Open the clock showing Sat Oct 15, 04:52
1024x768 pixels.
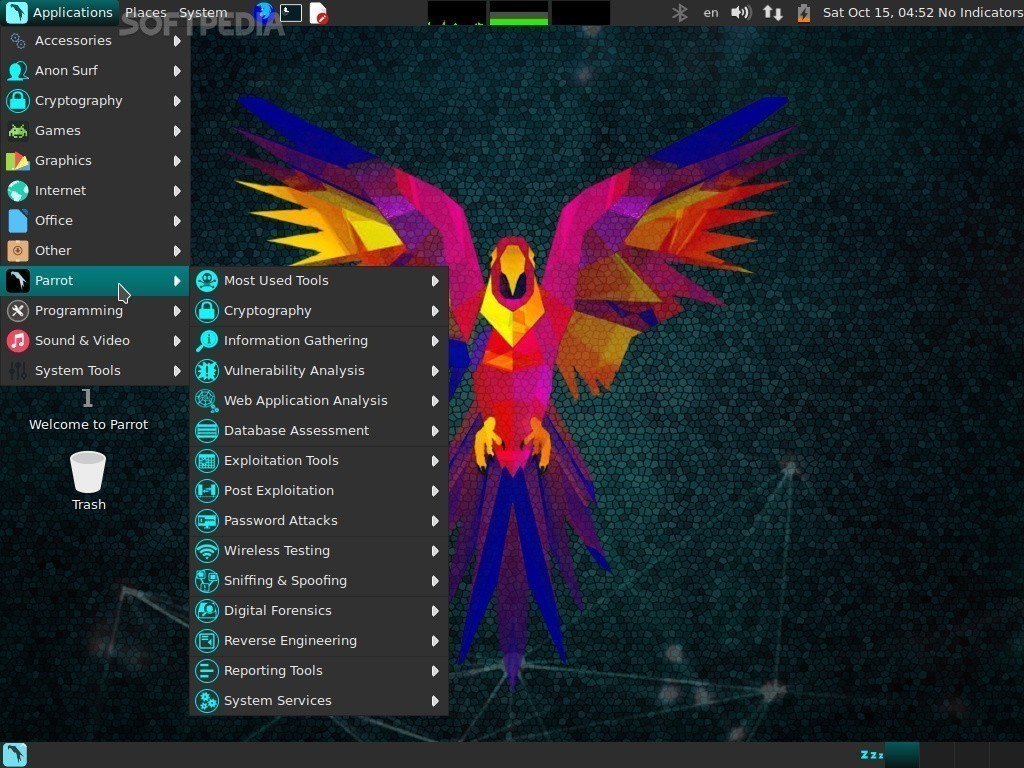pos(878,12)
